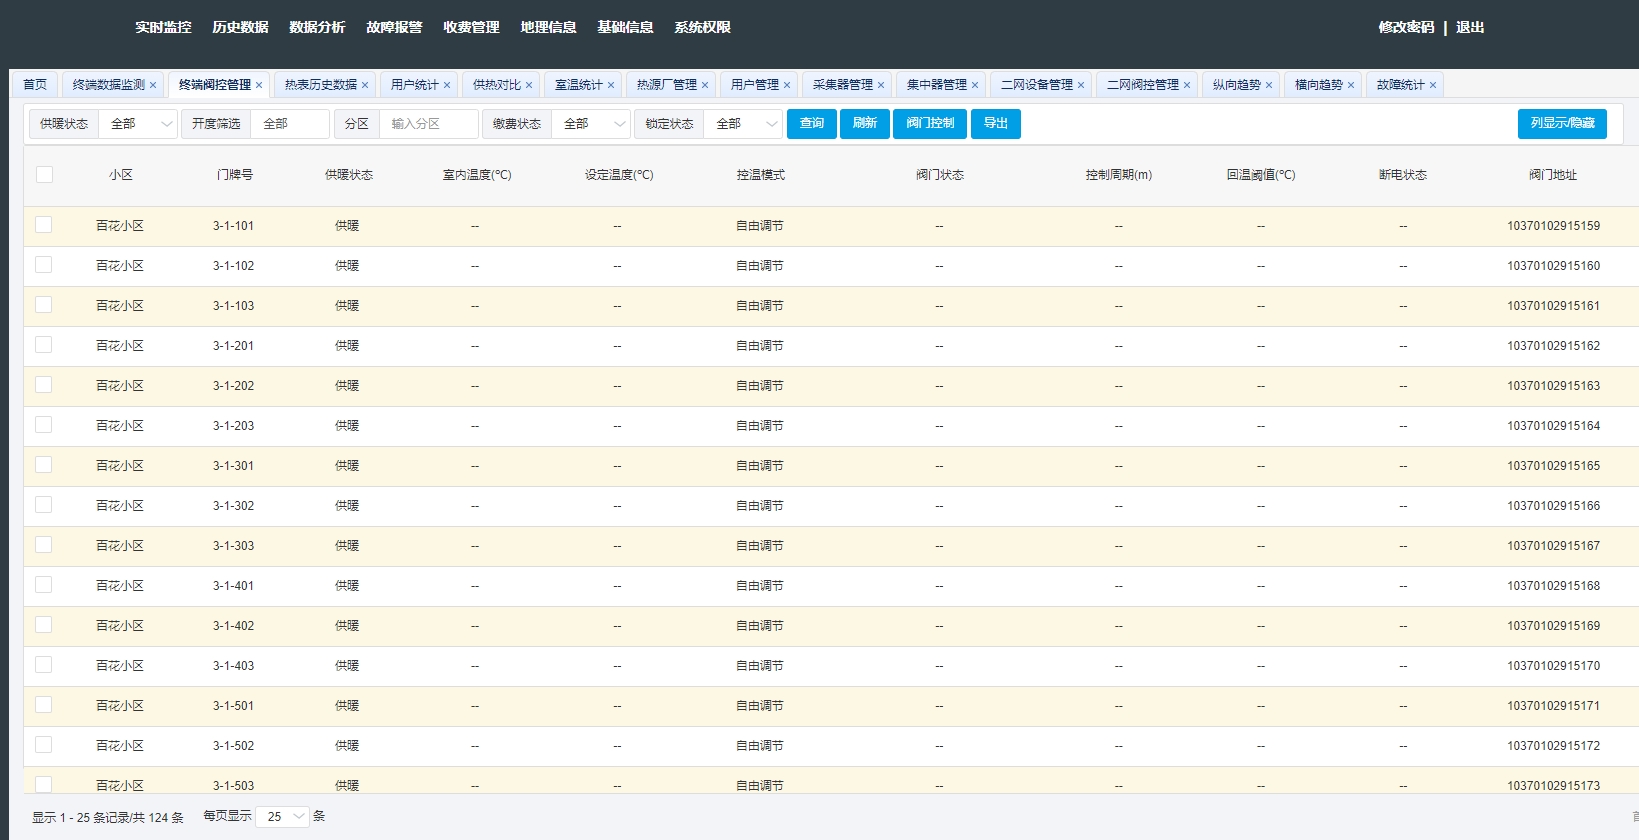
Task: Open the 历史数据 menu
Action: pos(240,27)
